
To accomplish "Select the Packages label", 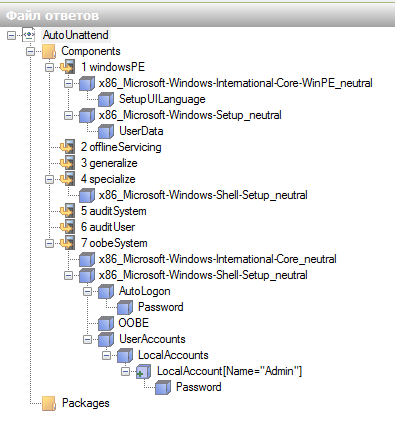I will point(85,403).
